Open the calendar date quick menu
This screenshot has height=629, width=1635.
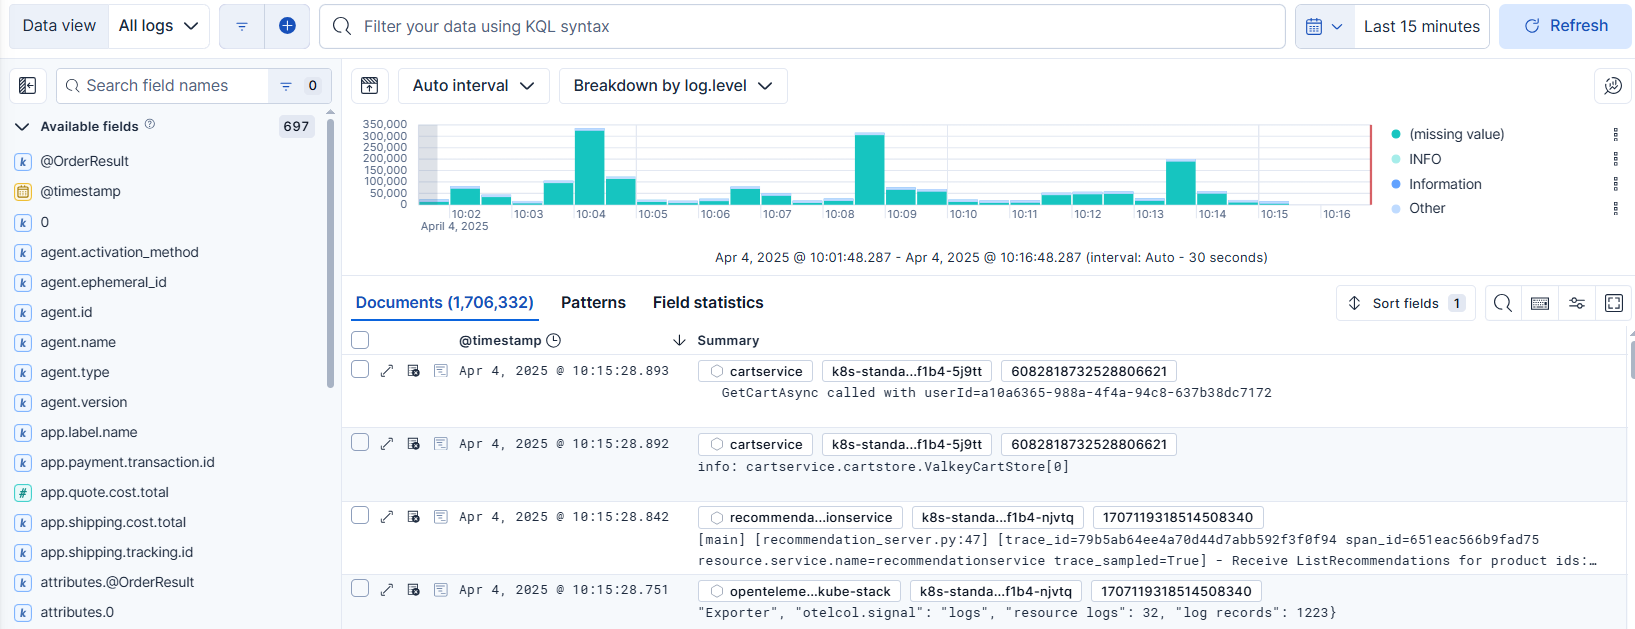[x=1324, y=26]
